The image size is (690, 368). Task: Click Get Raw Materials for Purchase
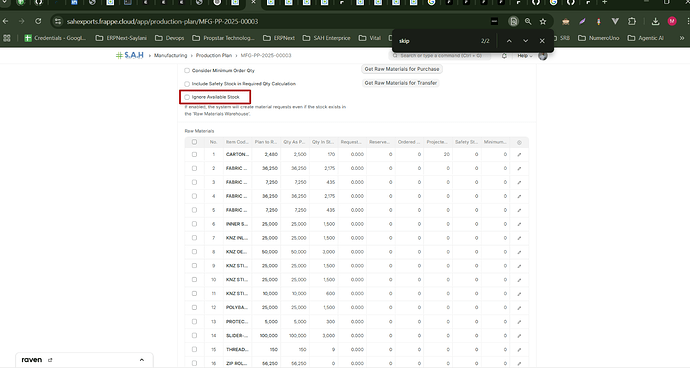pos(402,69)
